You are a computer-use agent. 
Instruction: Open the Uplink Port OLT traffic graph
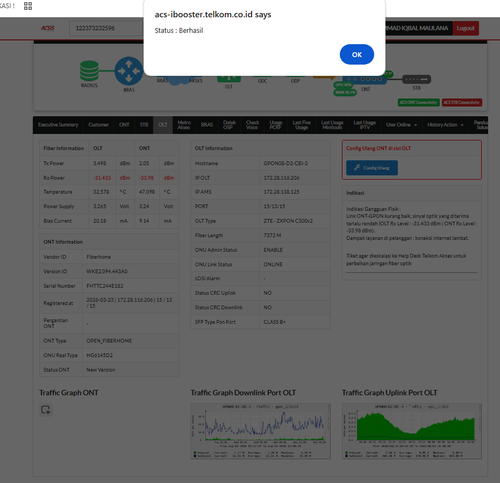tap(412, 431)
